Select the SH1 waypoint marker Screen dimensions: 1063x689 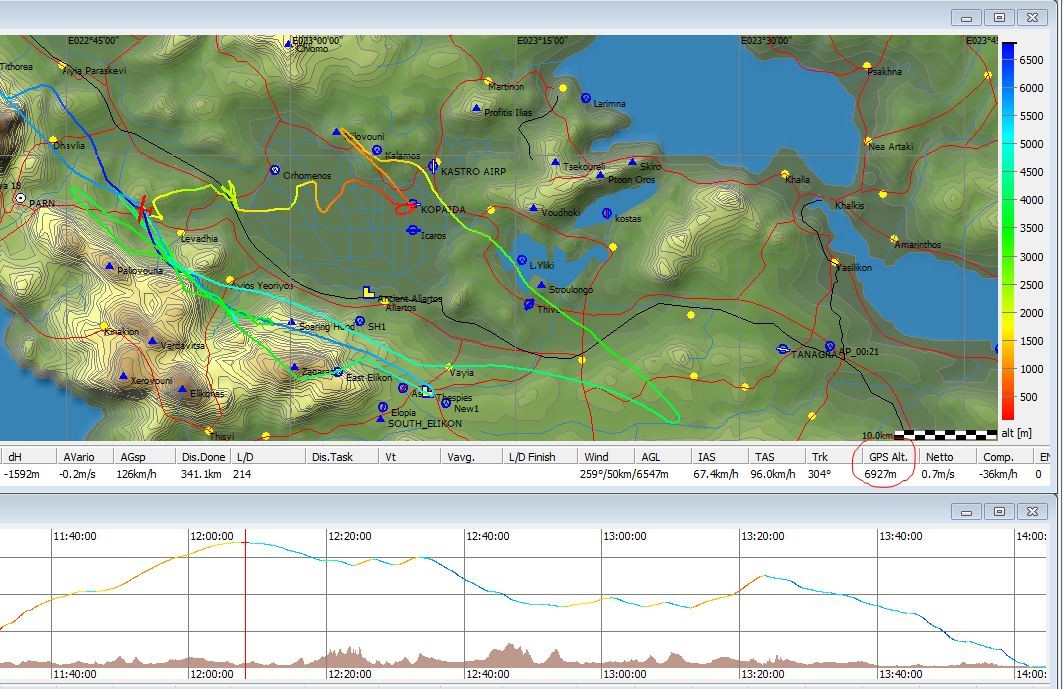click(x=360, y=321)
